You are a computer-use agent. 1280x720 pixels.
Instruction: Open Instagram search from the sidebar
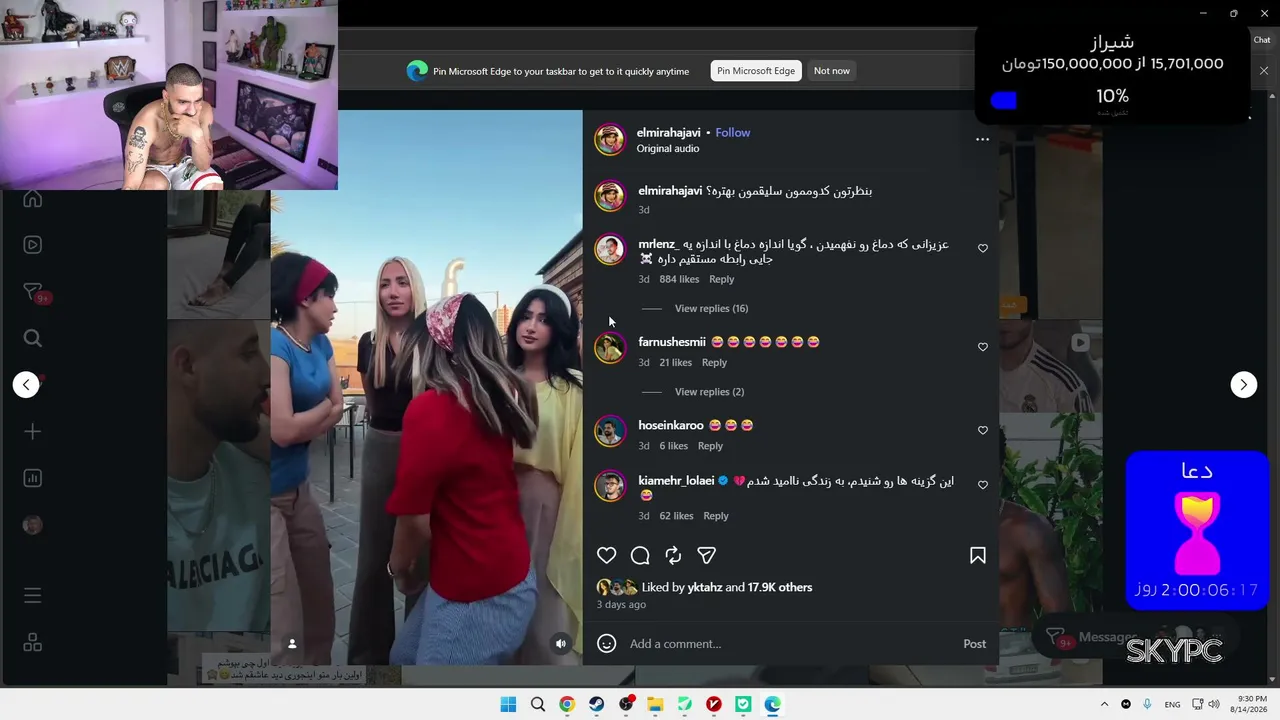click(32, 338)
